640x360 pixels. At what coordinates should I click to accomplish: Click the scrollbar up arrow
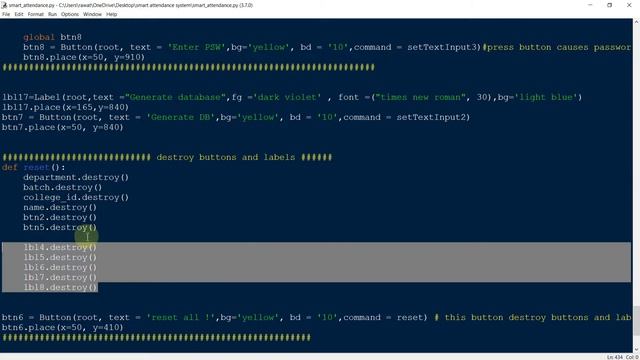[636, 22]
